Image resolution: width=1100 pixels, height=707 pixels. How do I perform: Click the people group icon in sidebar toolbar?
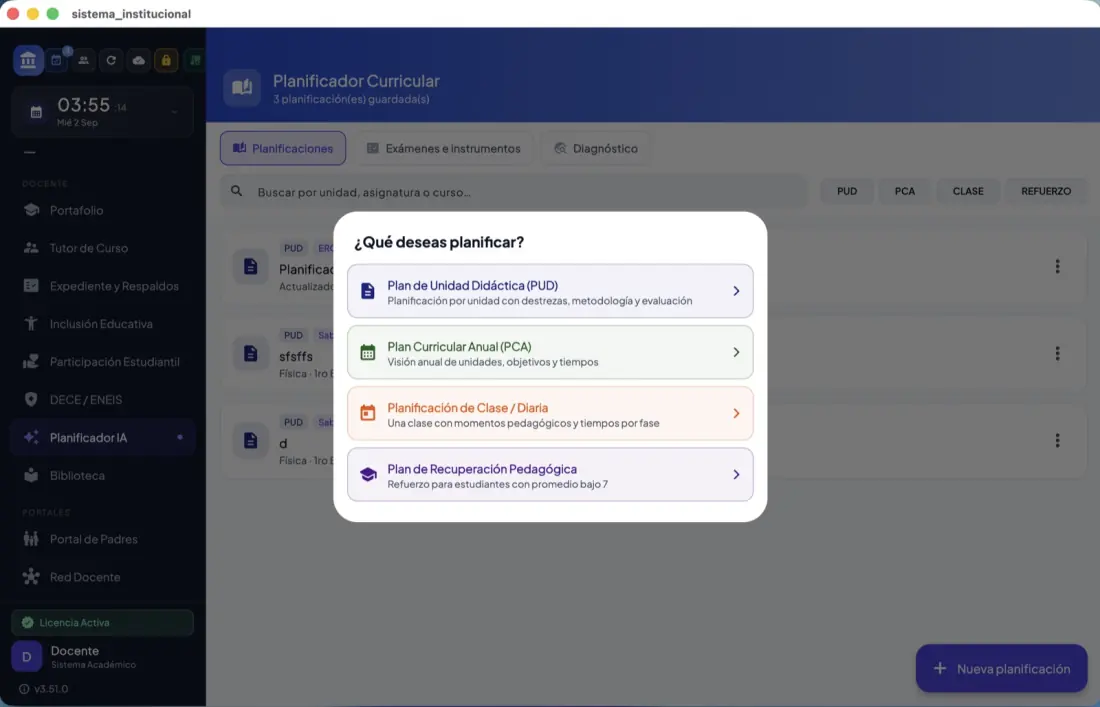(83, 60)
